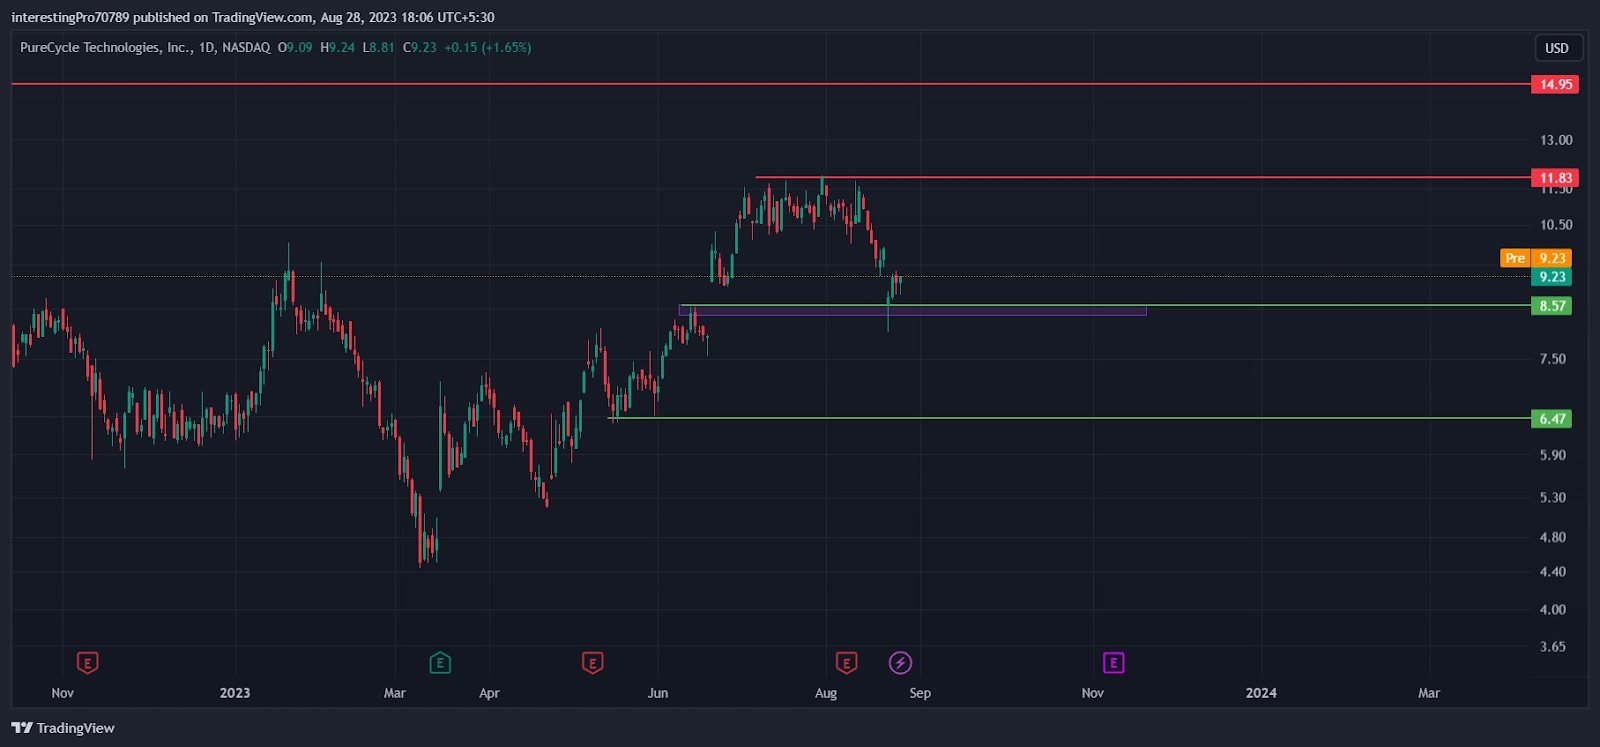Image resolution: width=1600 pixels, height=747 pixels.
Task: Click the PureCycle Technologies symbol title
Action: pos(105,47)
